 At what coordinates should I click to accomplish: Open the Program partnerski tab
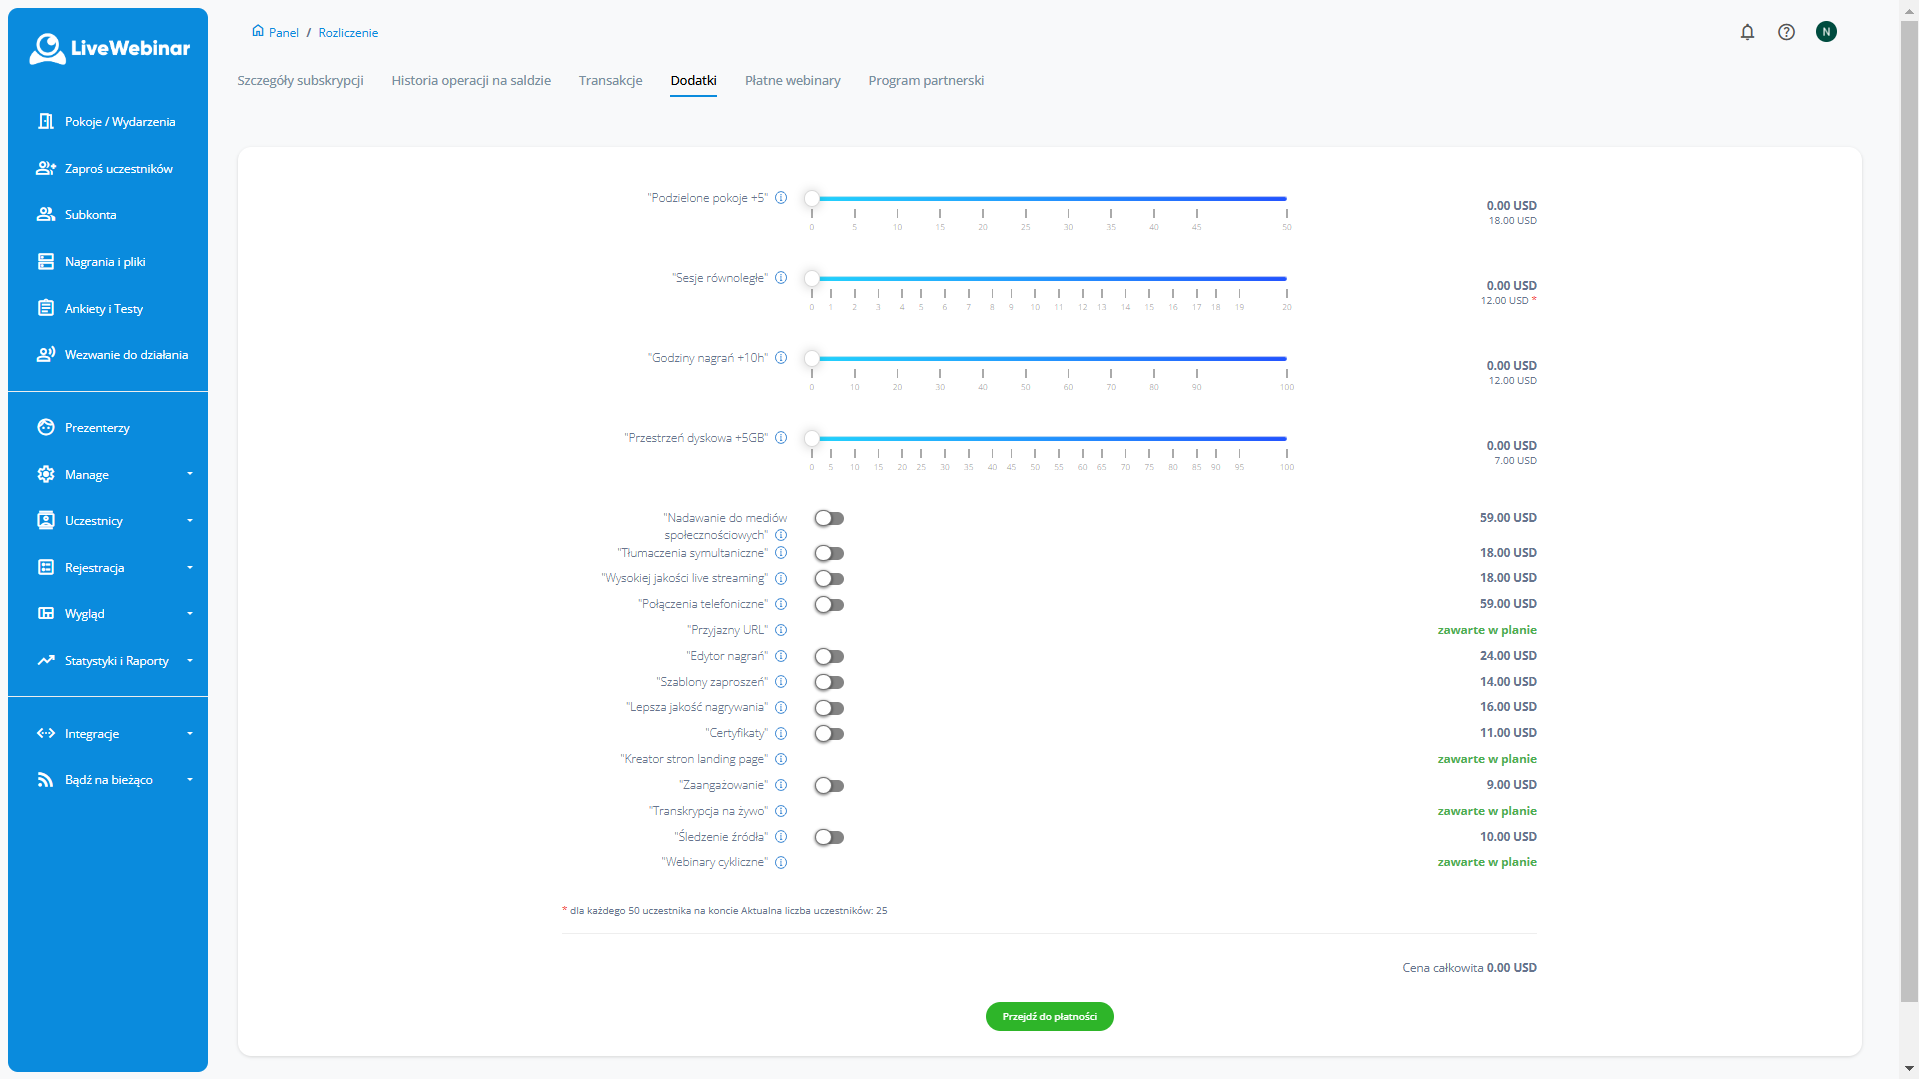925,81
